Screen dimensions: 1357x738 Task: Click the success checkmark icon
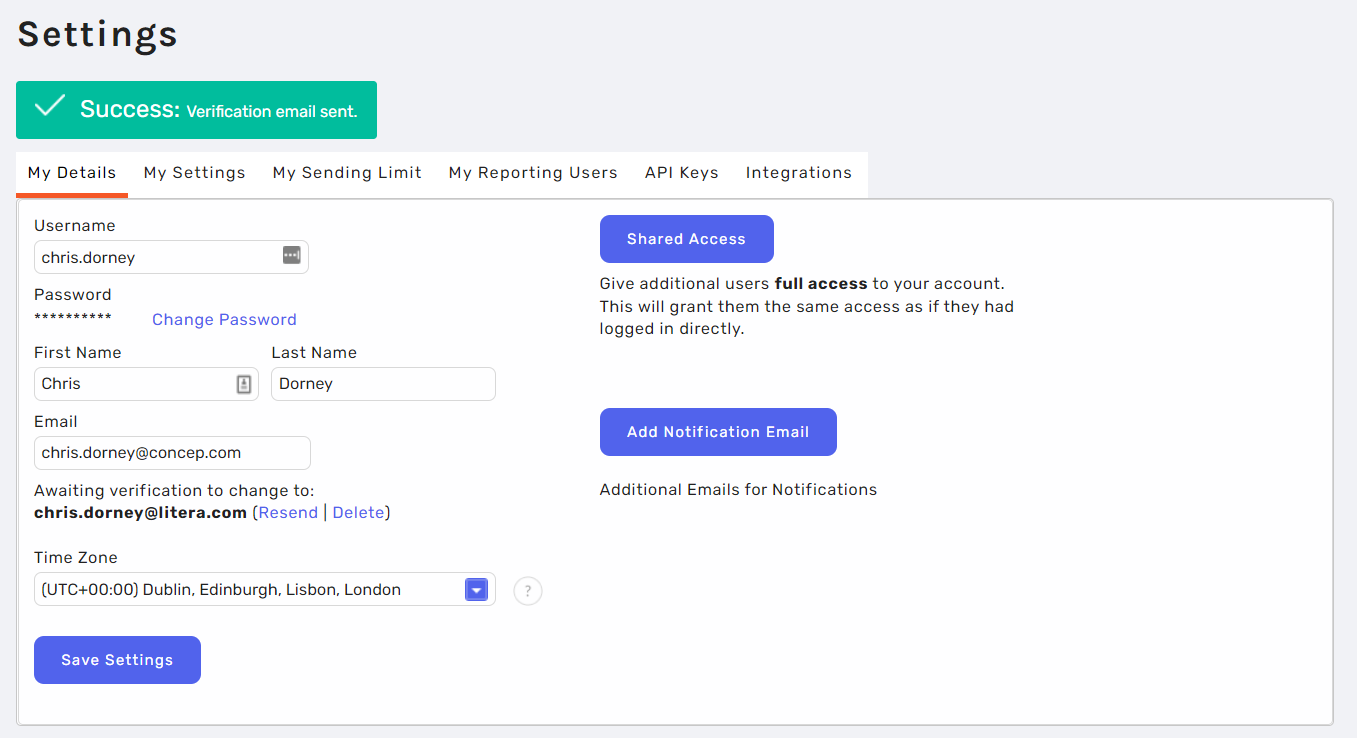[x=50, y=107]
